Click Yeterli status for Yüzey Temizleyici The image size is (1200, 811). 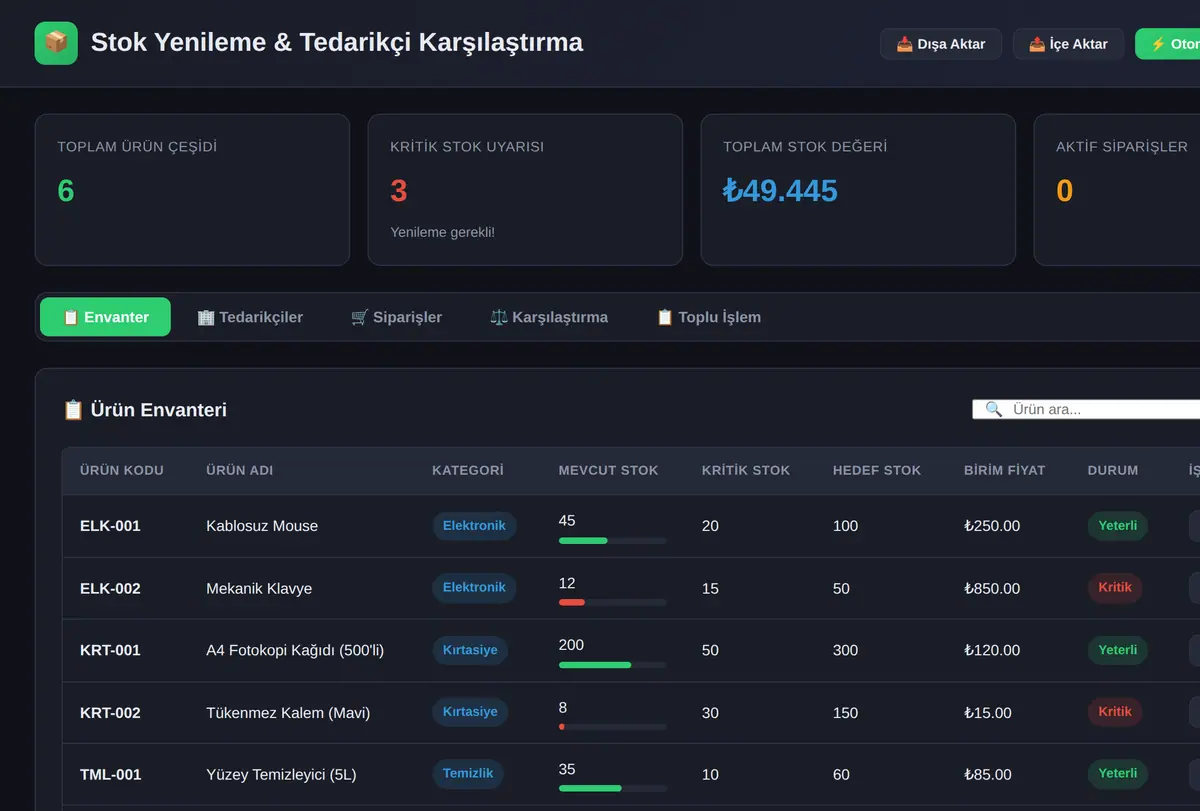(1118, 774)
